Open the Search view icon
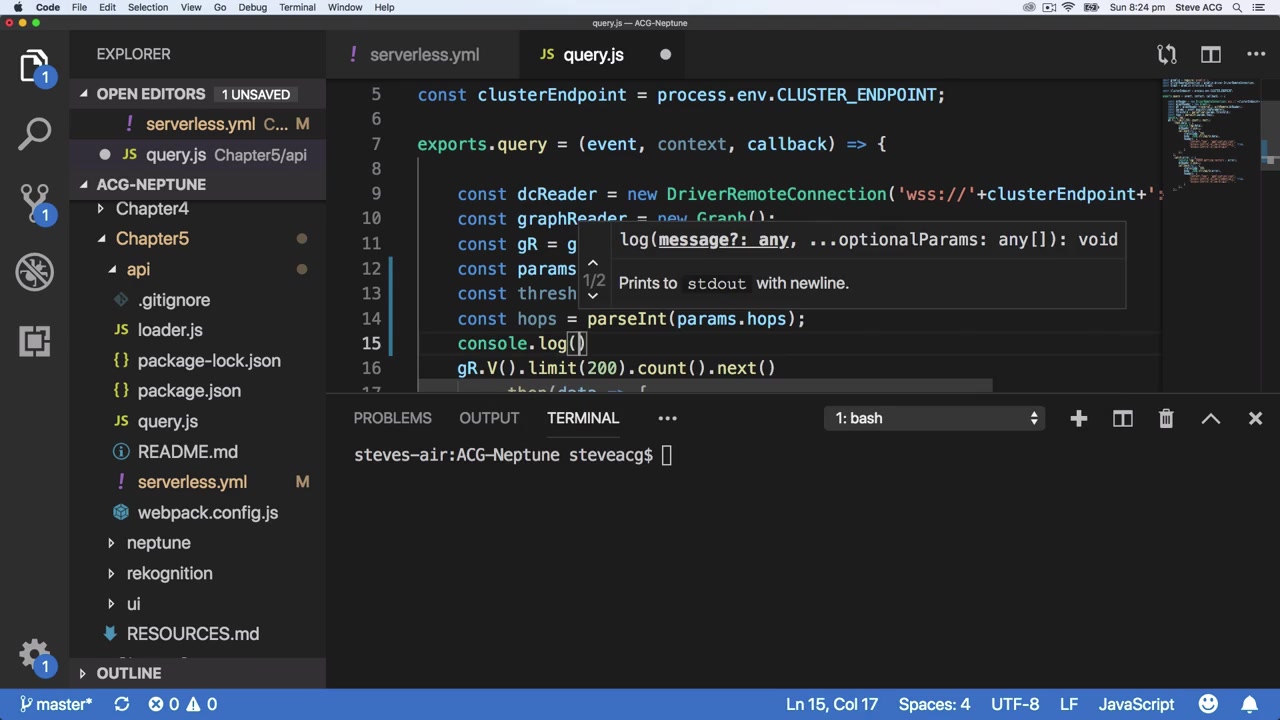The width and height of the screenshot is (1280, 720). click(35, 133)
